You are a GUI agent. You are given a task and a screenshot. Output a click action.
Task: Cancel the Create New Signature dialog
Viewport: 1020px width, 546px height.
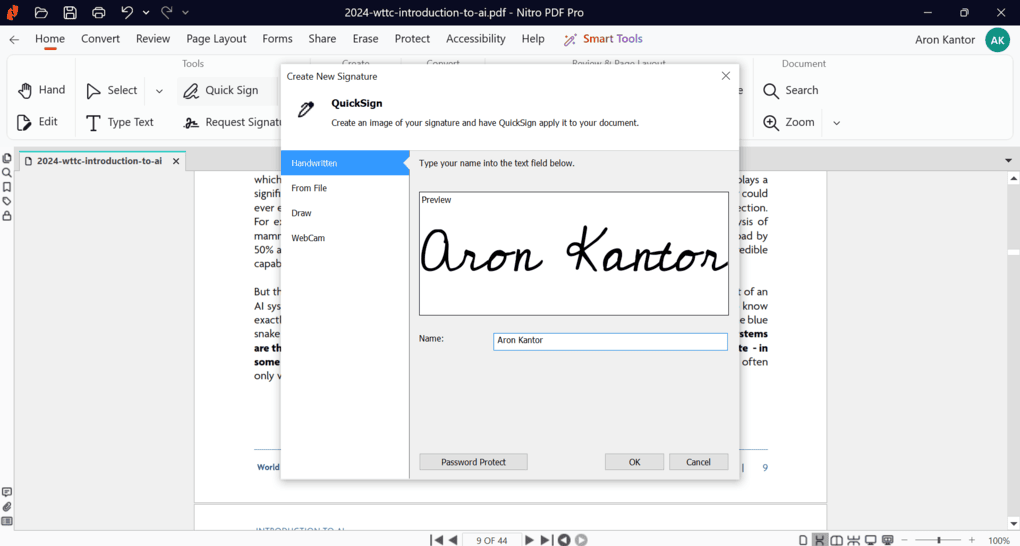click(x=699, y=462)
